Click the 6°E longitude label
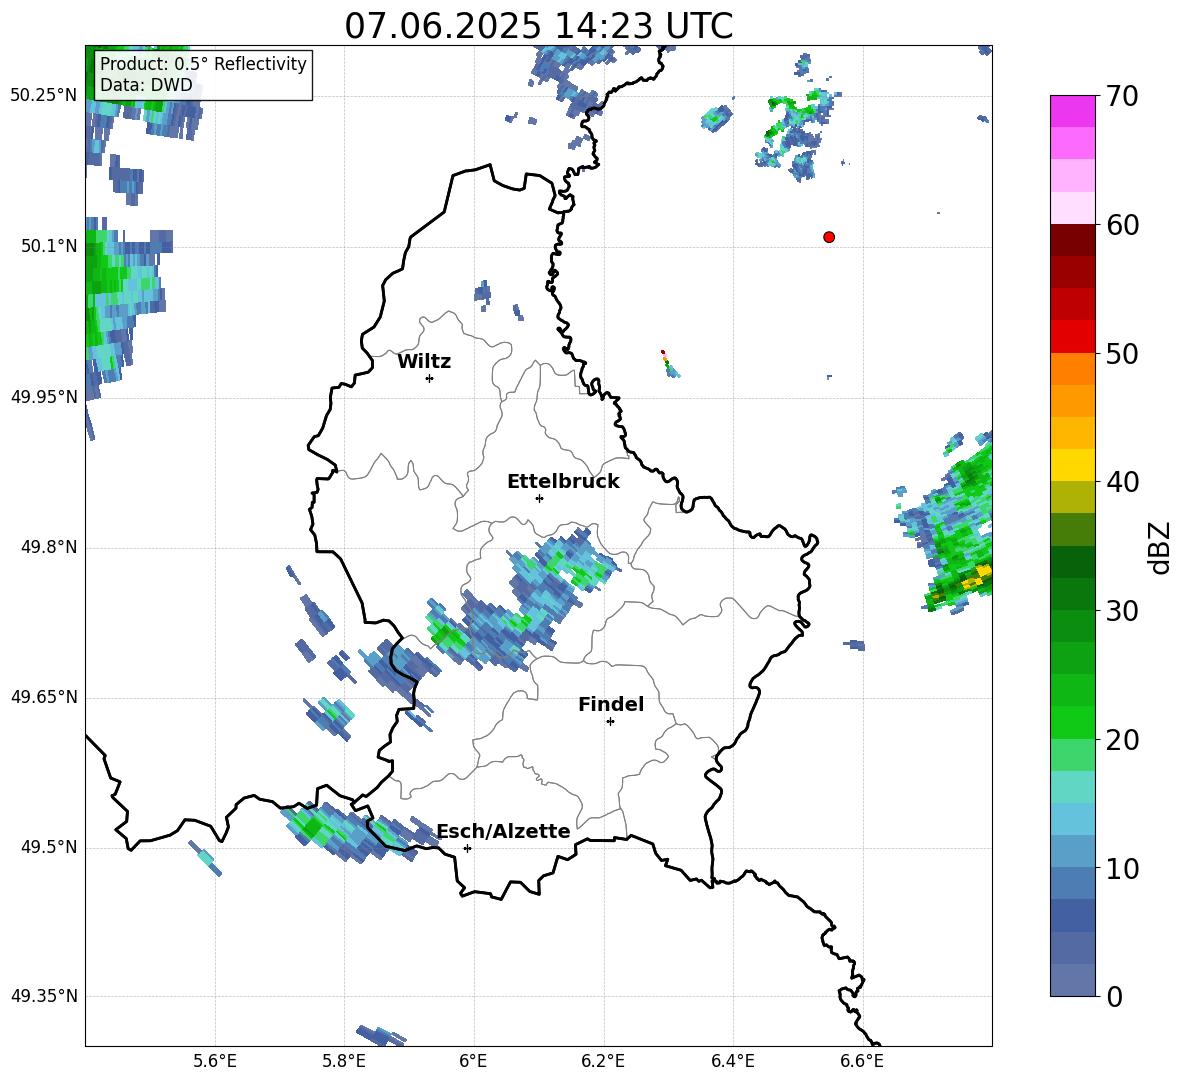Image resolution: width=1184 pixels, height=1081 pixels. (473, 1061)
